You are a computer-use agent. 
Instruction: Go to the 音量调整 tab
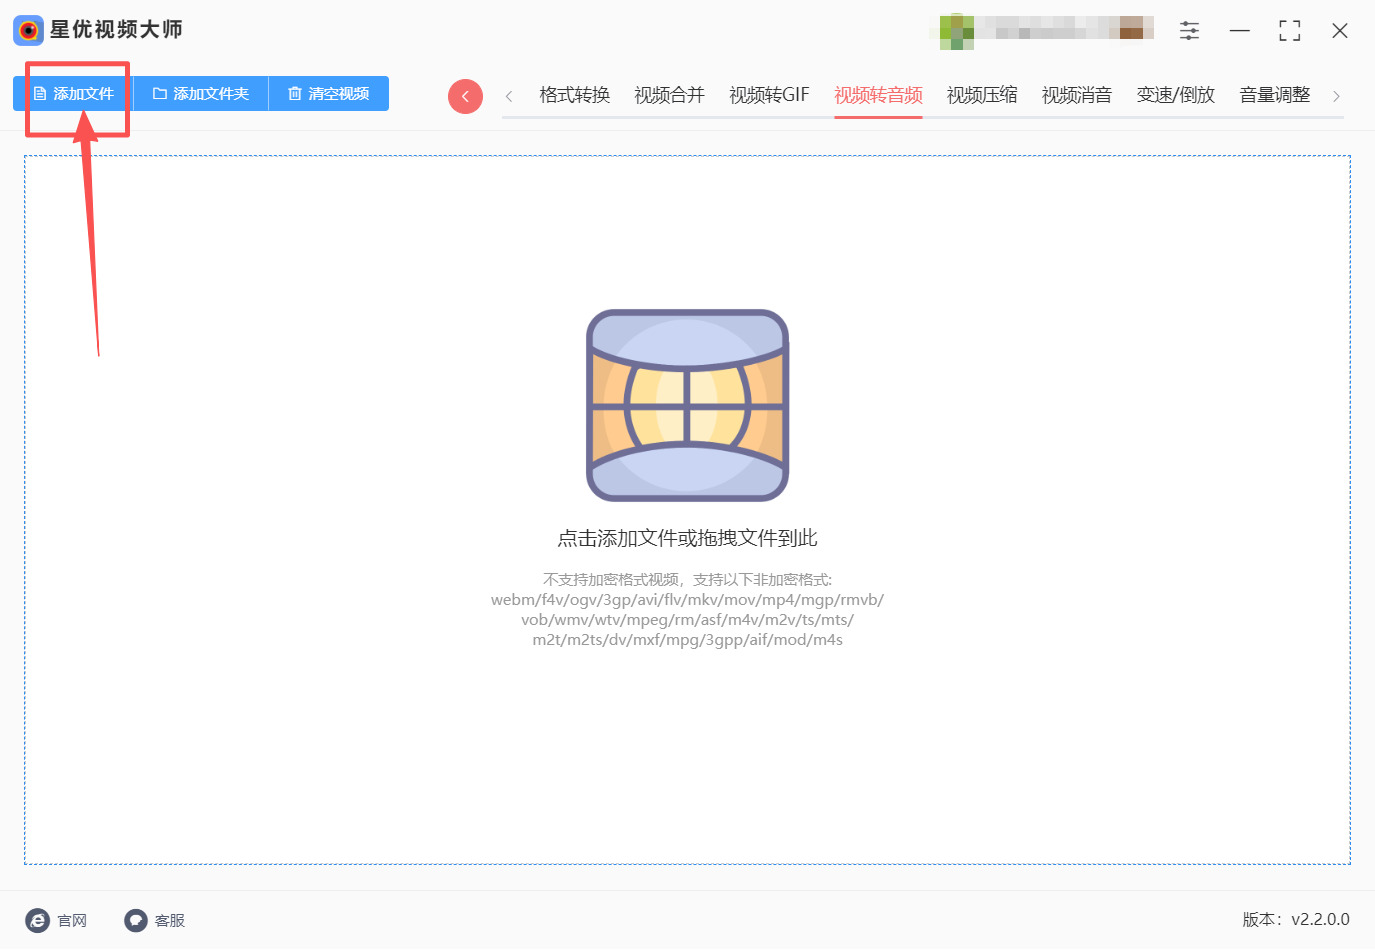[1275, 95]
